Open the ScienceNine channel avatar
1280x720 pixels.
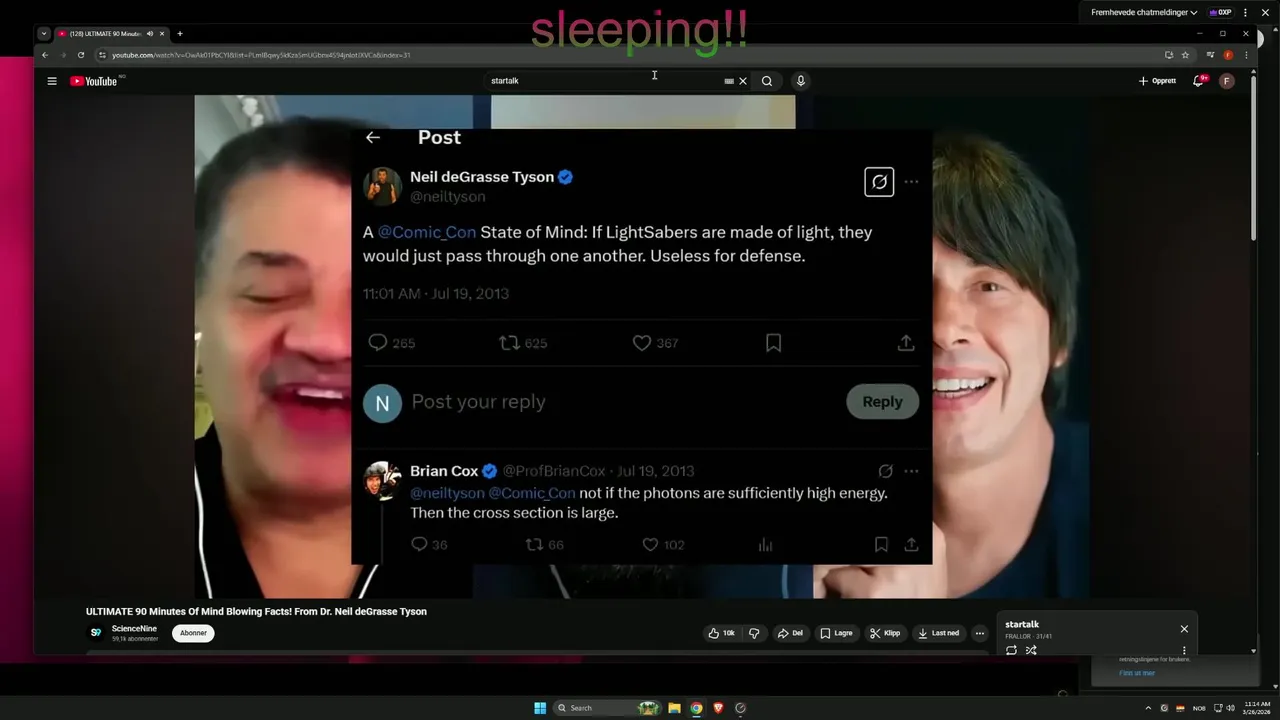pyautogui.click(x=96, y=633)
